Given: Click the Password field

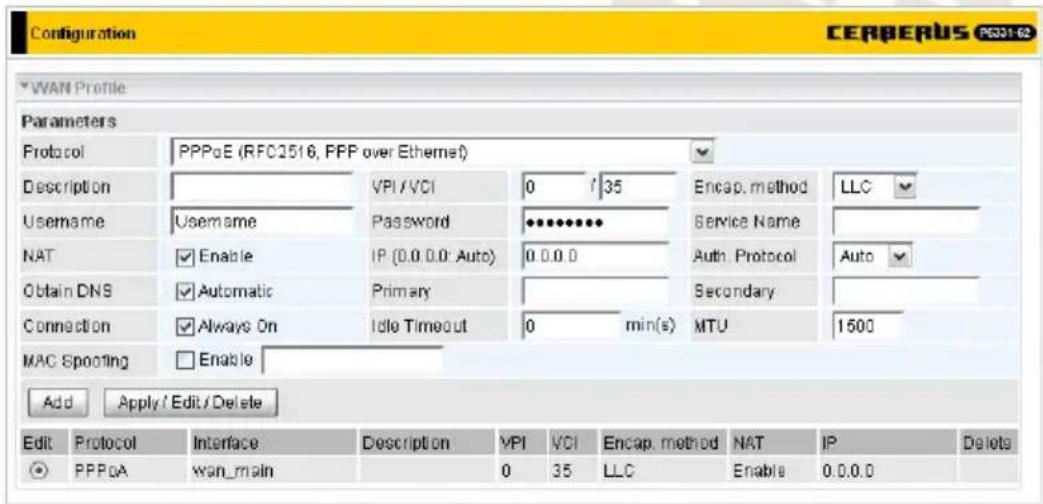Looking at the screenshot, I should (x=595, y=222).
